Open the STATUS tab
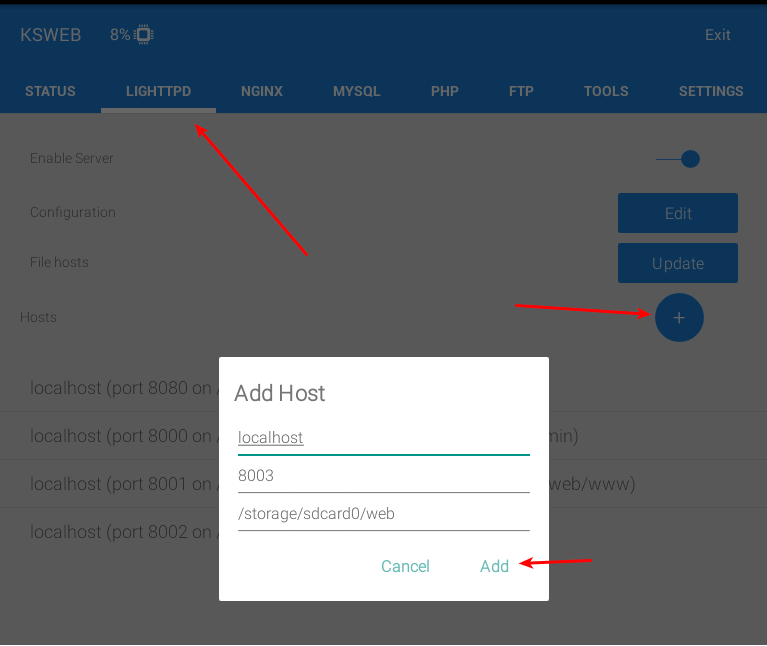 pos(50,91)
